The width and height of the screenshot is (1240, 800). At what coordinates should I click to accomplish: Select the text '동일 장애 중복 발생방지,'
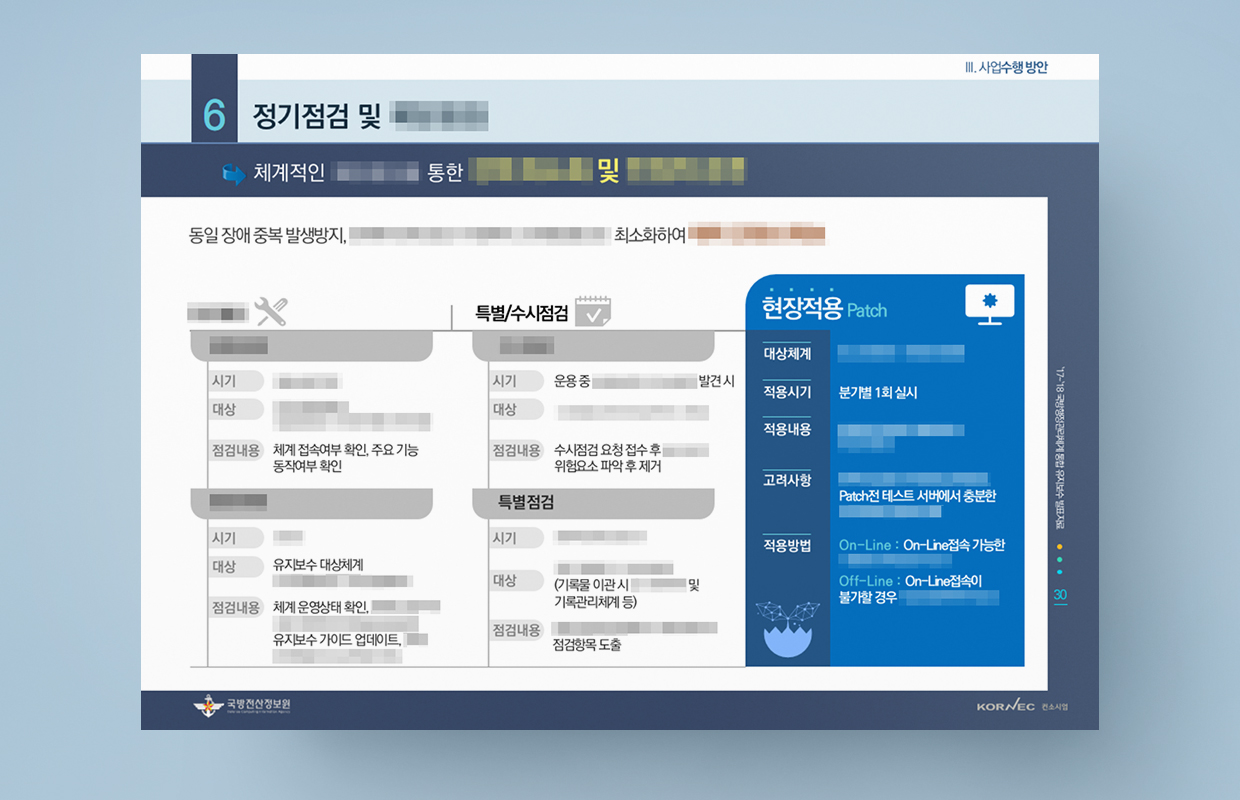267,236
